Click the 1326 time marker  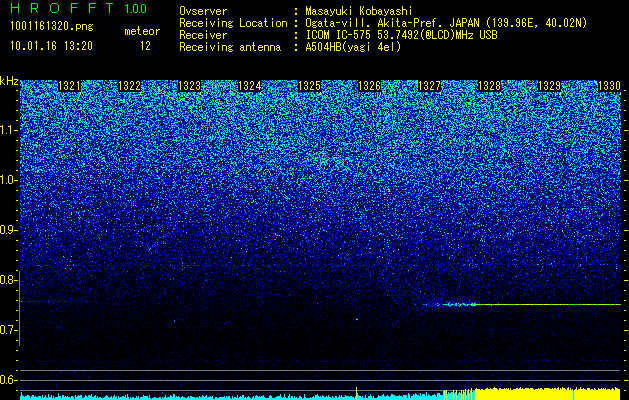click(369, 86)
